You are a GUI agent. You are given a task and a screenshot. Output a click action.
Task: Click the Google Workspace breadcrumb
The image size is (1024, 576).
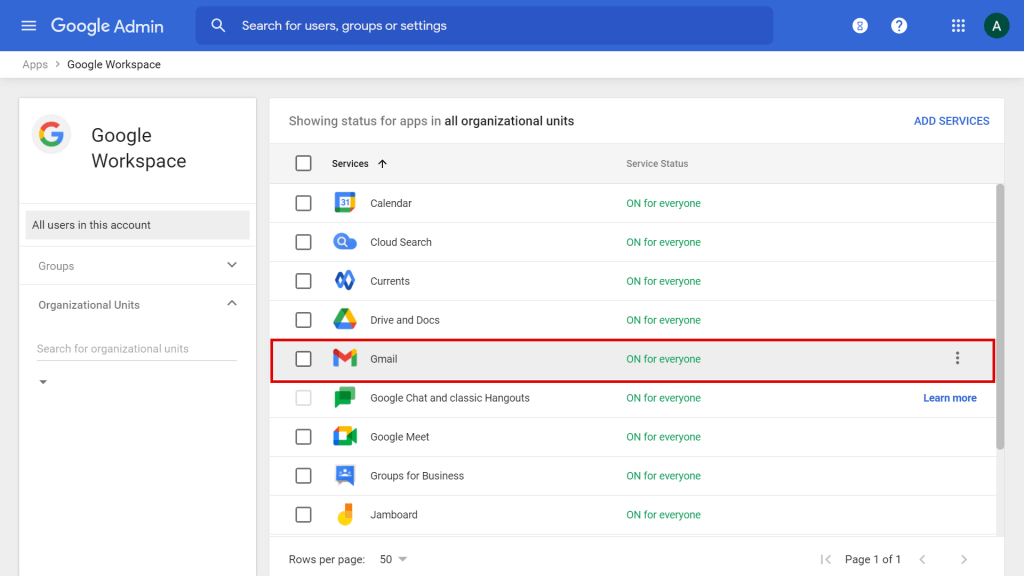114,65
